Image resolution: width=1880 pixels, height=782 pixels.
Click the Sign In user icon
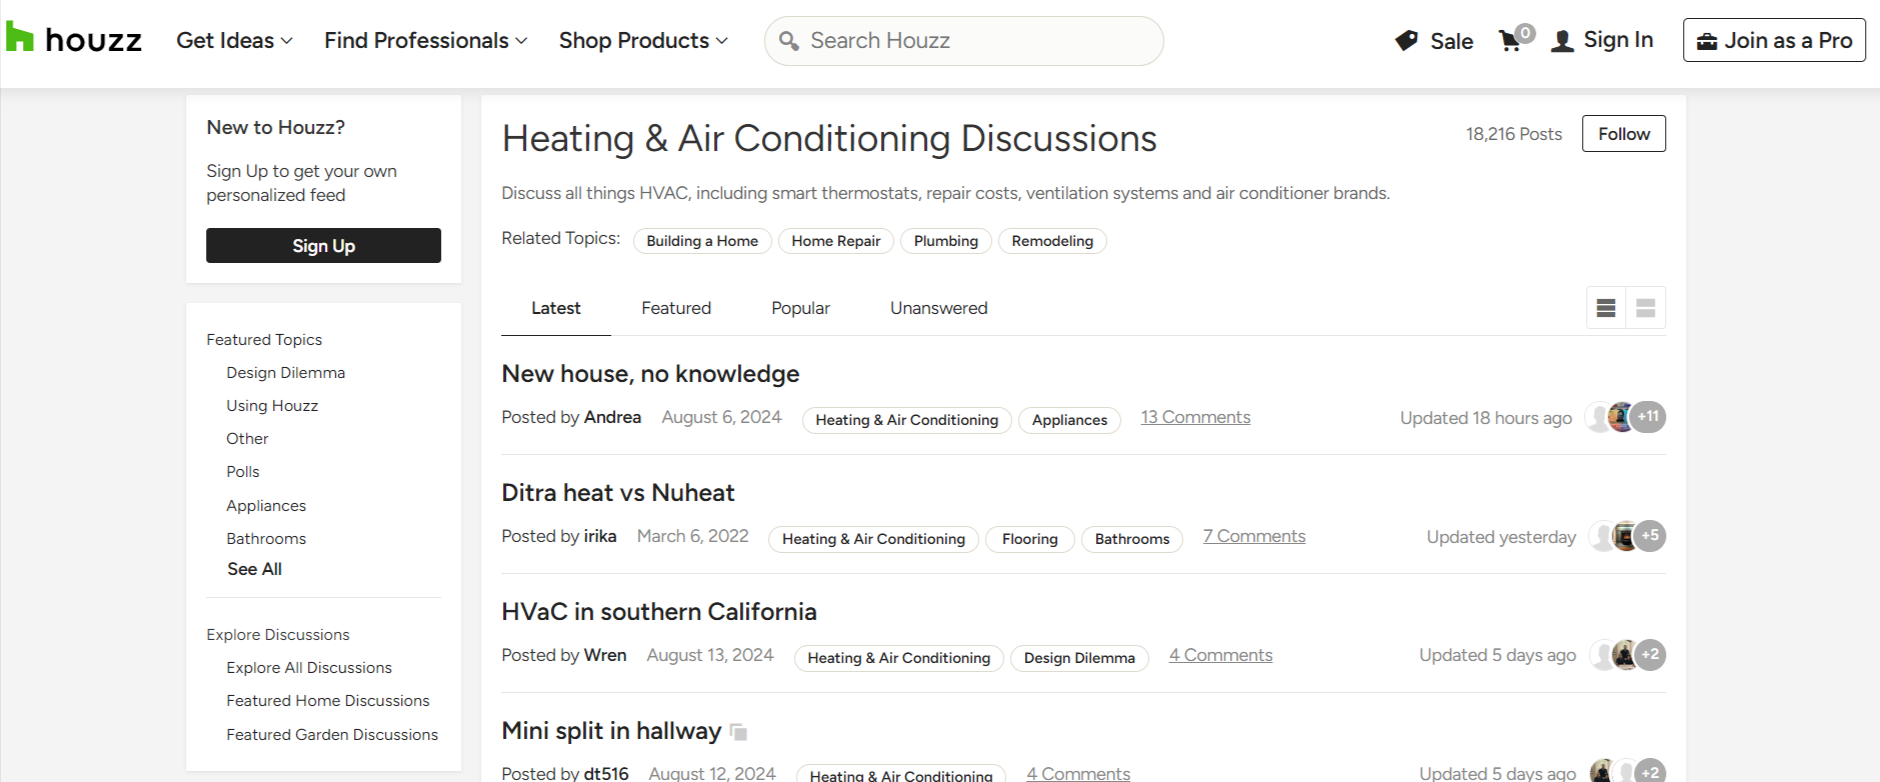1562,41
